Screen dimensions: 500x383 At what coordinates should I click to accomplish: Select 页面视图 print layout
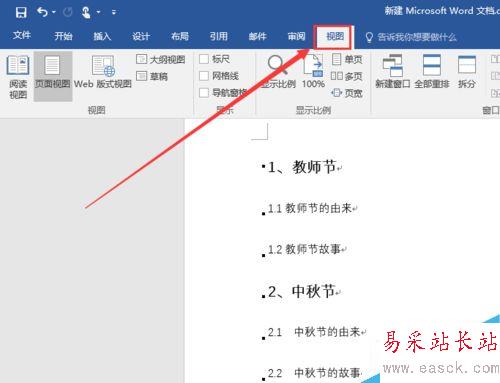53,75
